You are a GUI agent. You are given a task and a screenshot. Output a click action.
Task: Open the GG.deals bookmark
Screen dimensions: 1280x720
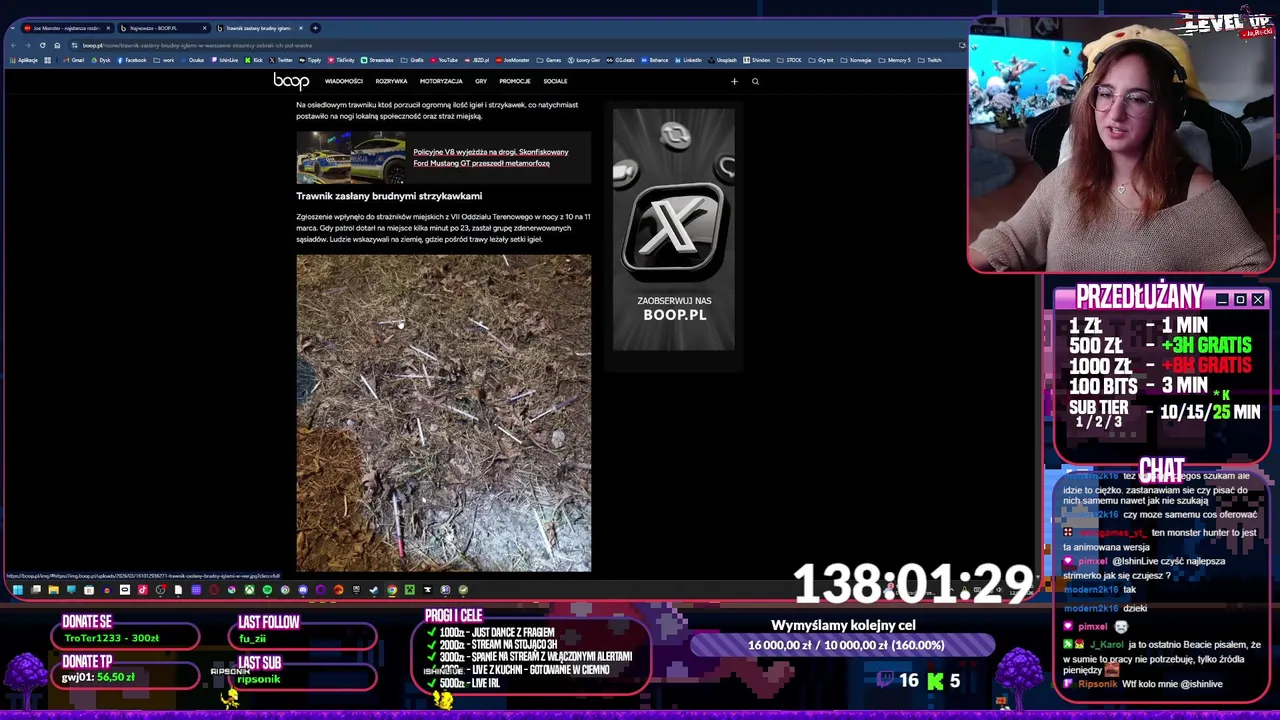[620, 60]
